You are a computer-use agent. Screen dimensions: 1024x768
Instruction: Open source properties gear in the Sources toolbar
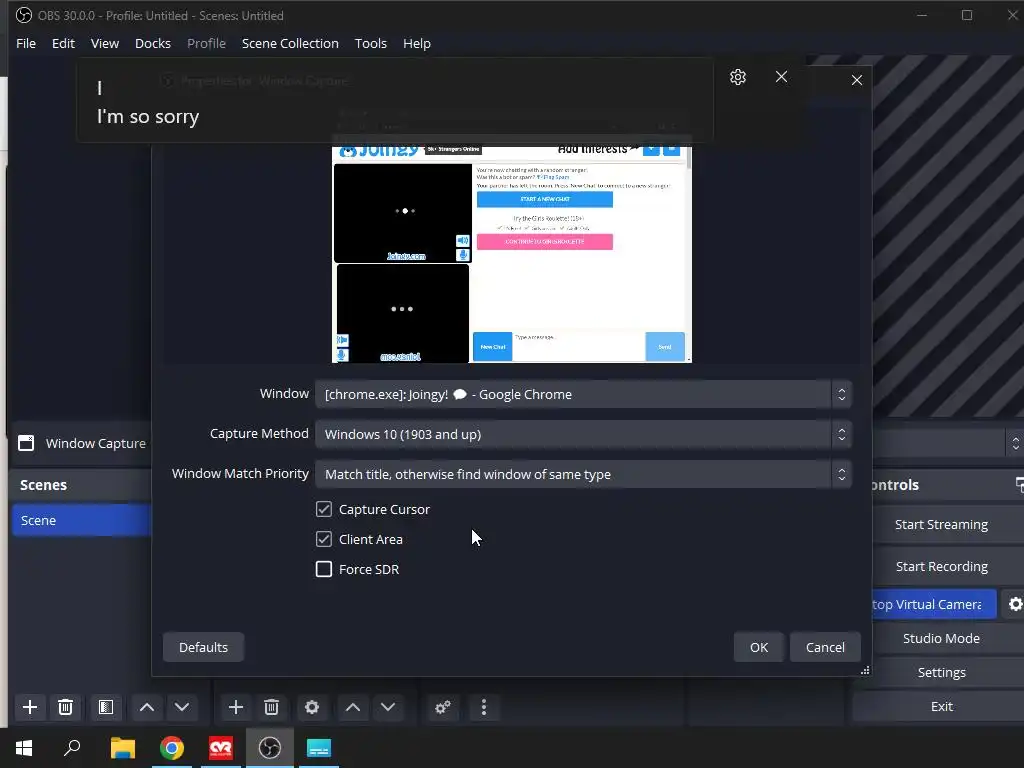312,707
